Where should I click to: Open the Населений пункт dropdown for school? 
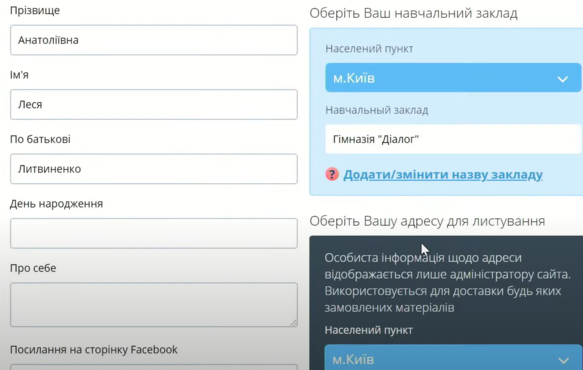point(453,78)
